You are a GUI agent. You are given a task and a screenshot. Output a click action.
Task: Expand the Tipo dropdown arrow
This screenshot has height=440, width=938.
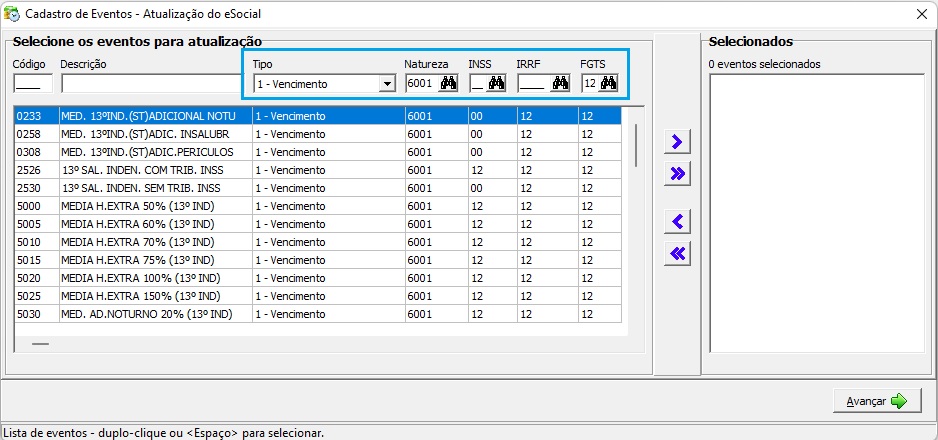(388, 84)
